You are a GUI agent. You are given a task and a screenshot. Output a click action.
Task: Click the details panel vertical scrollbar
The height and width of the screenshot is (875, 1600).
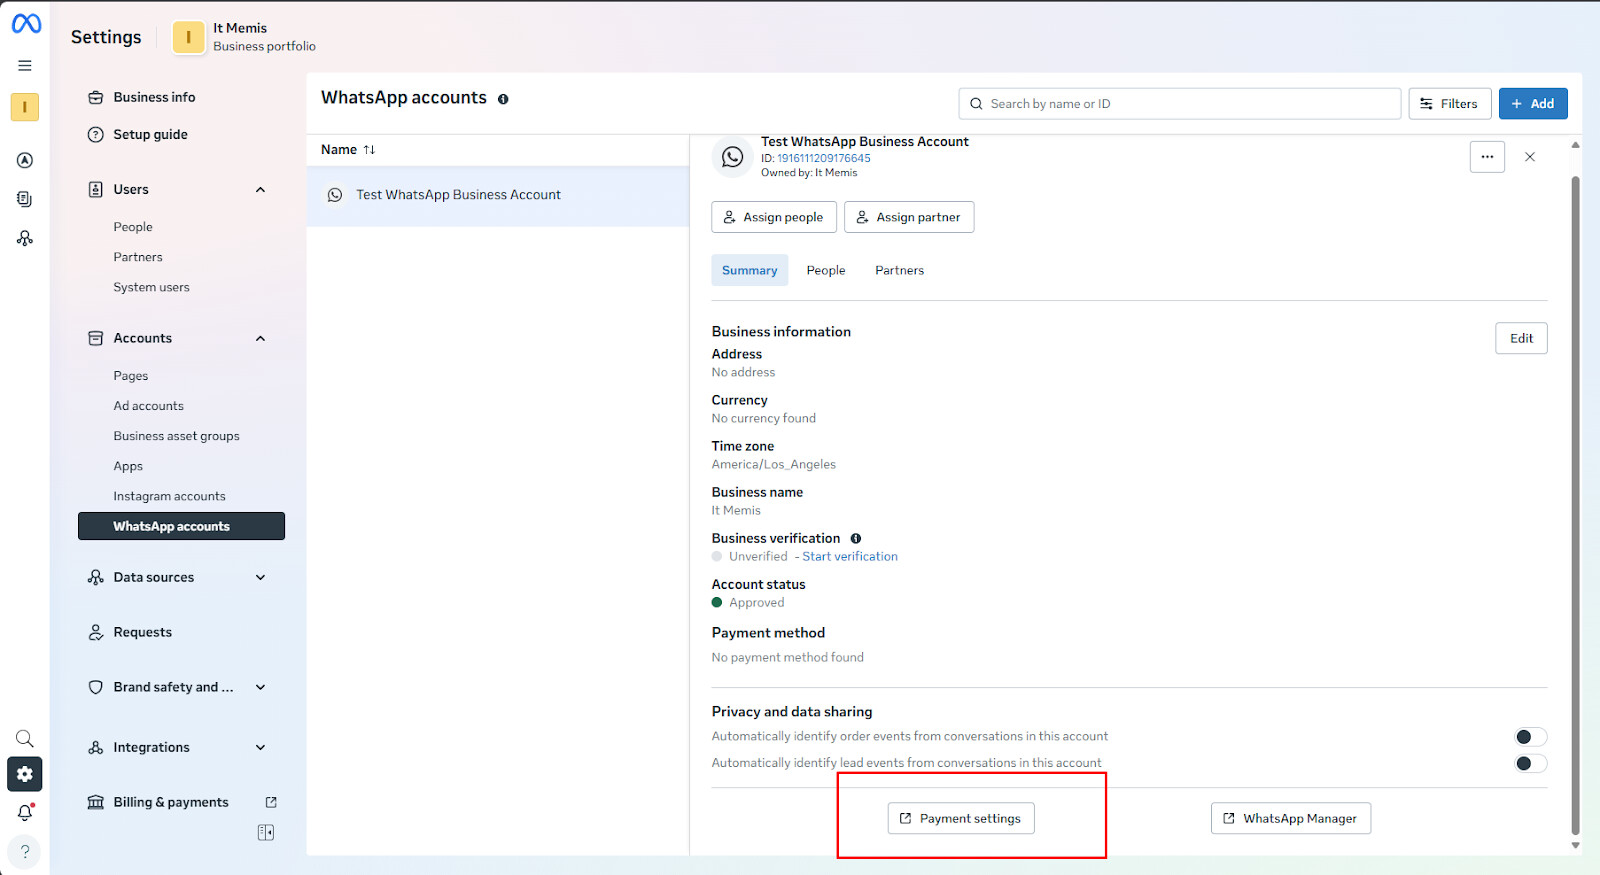(1575, 500)
